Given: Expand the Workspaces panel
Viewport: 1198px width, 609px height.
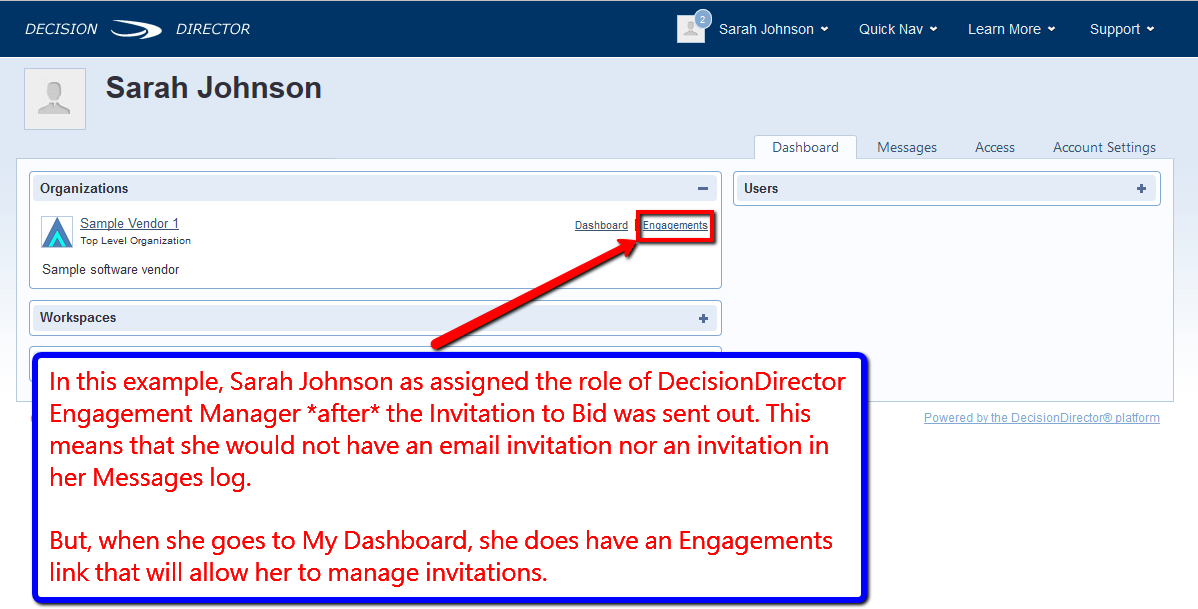Looking at the screenshot, I should pyautogui.click(x=703, y=318).
